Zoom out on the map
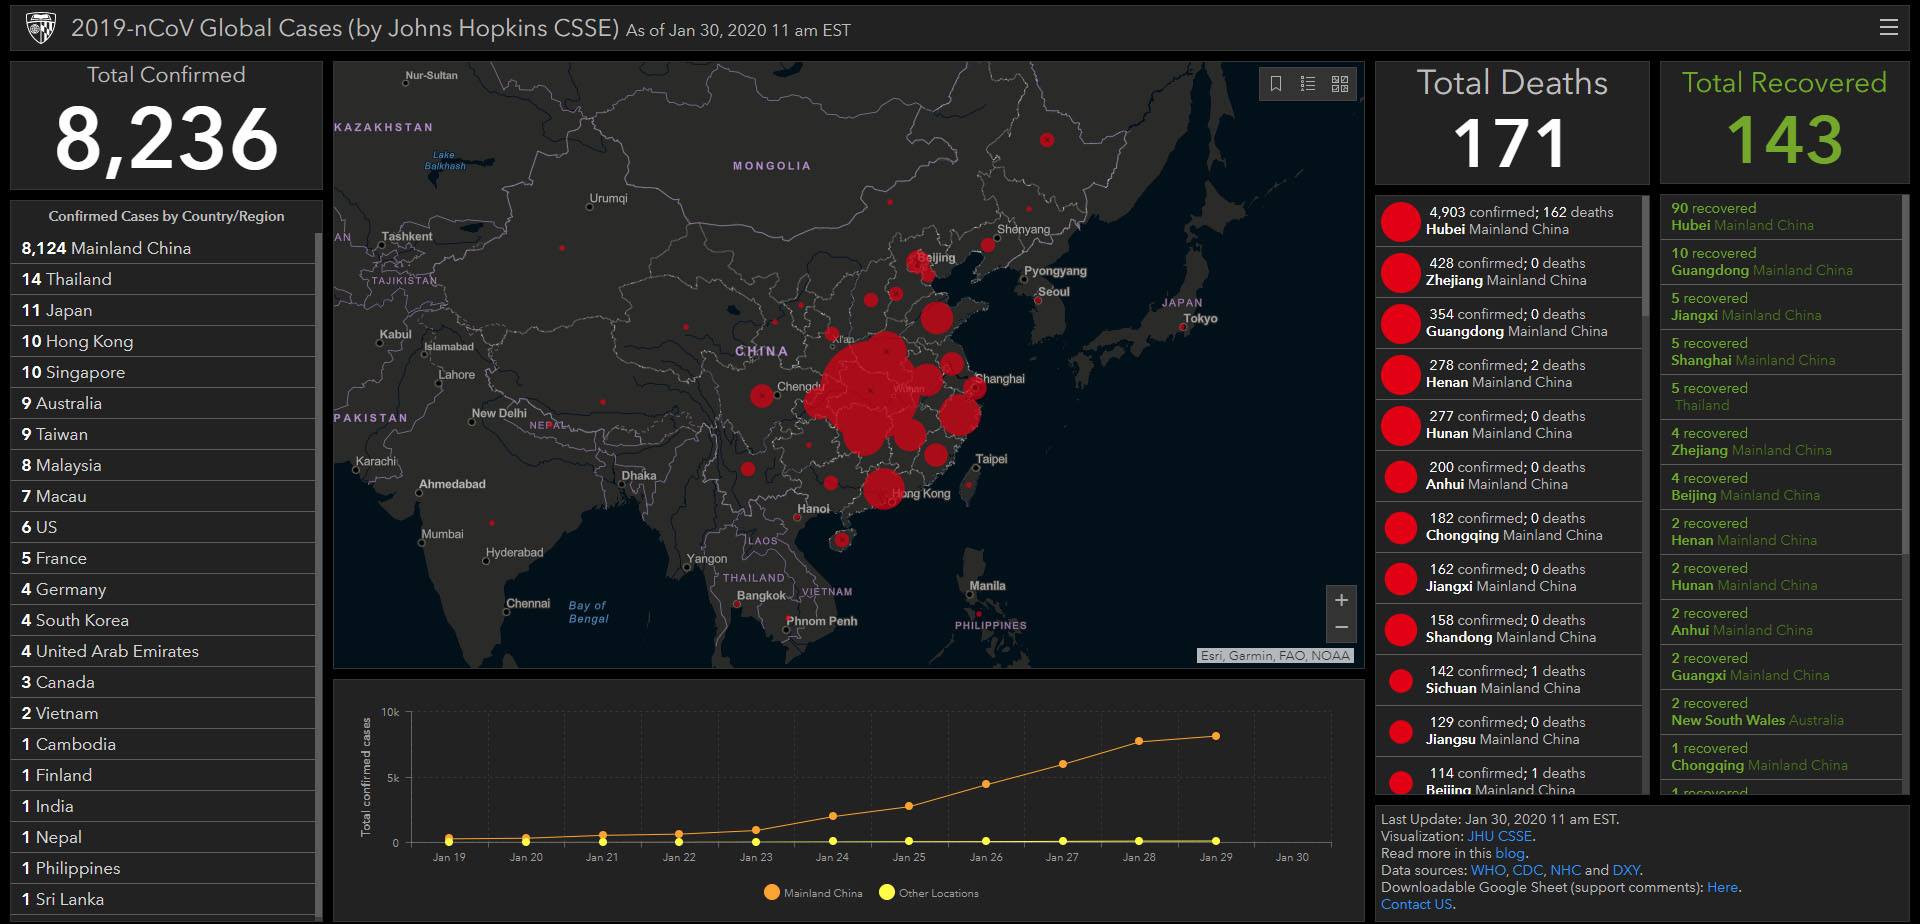 [1341, 627]
